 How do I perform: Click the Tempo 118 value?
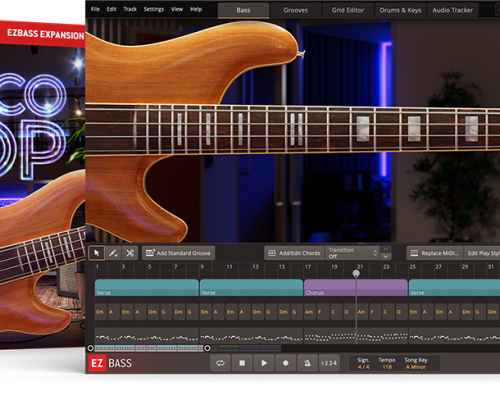[387, 367]
